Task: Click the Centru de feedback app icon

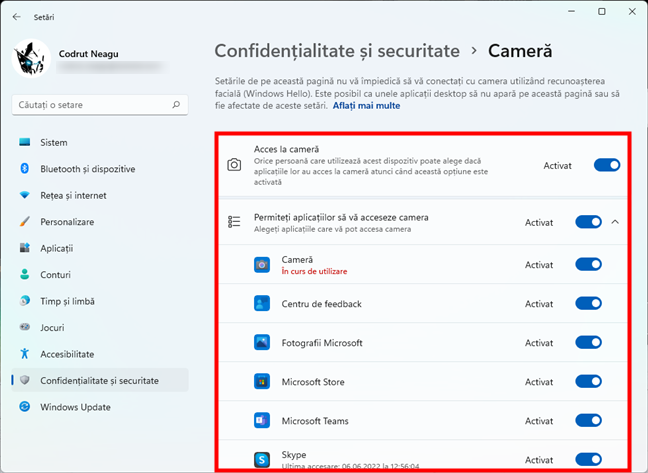Action: point(262,304)
